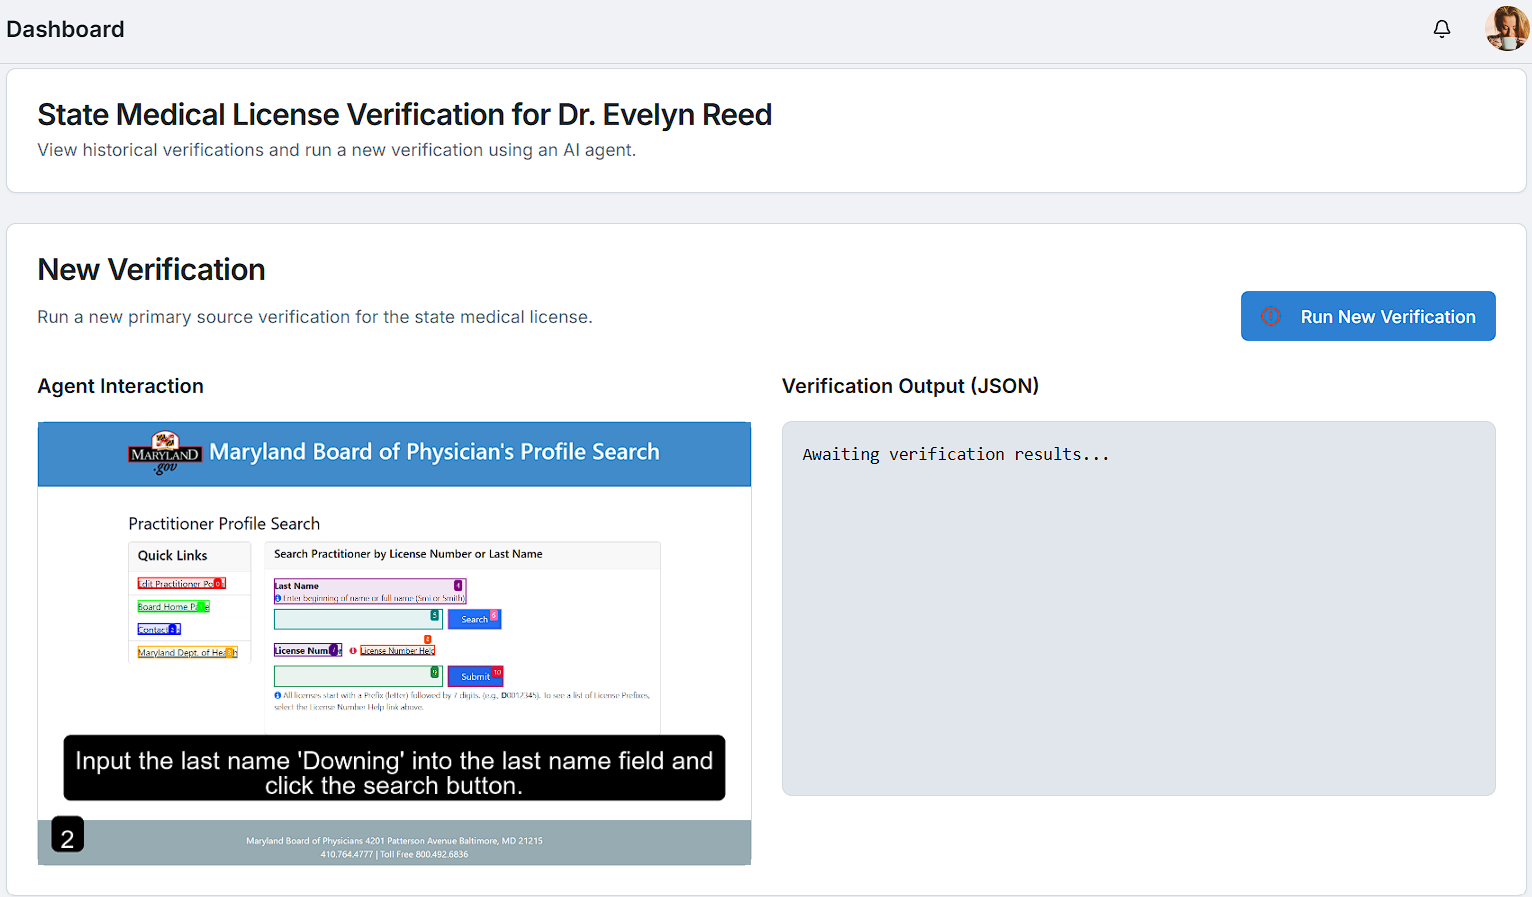This screenshot has height=897, width=1532.
Task: Open the notifications bell
Action: 1441,29
